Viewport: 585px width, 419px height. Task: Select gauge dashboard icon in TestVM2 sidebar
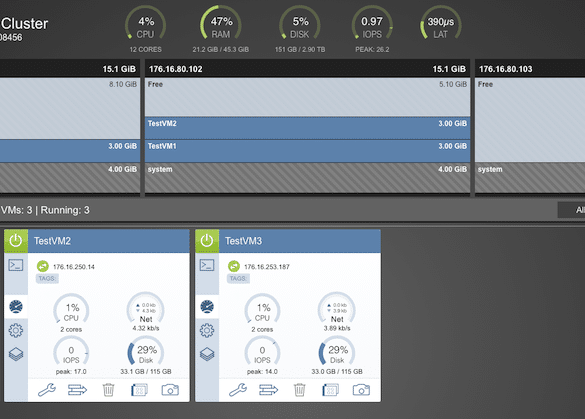[x=16, y=307]
